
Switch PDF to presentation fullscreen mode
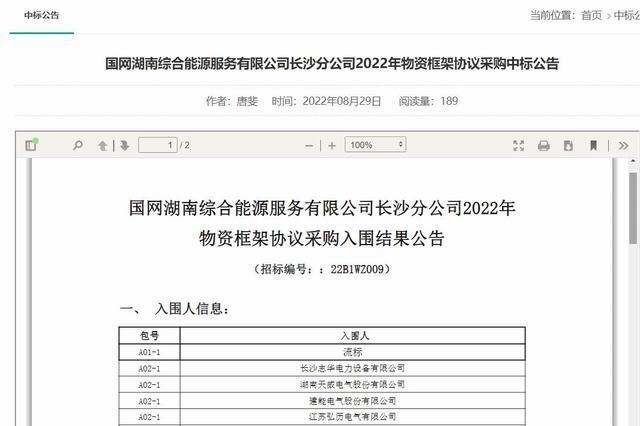tap(518, 145)
